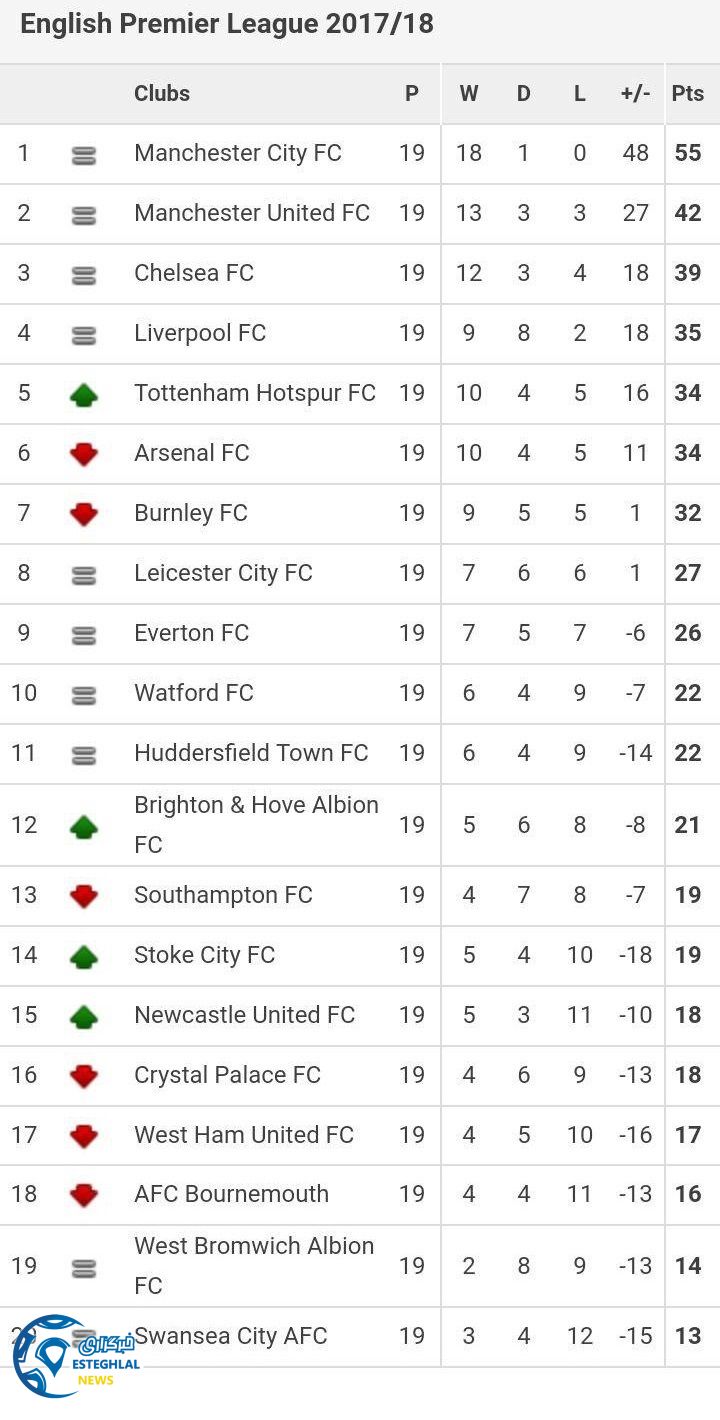The height and width of the screenshot is (1420, 720).
Task: Click the red down arrow beside AFC Bournemouth
Action: (x=84, y=1196)
